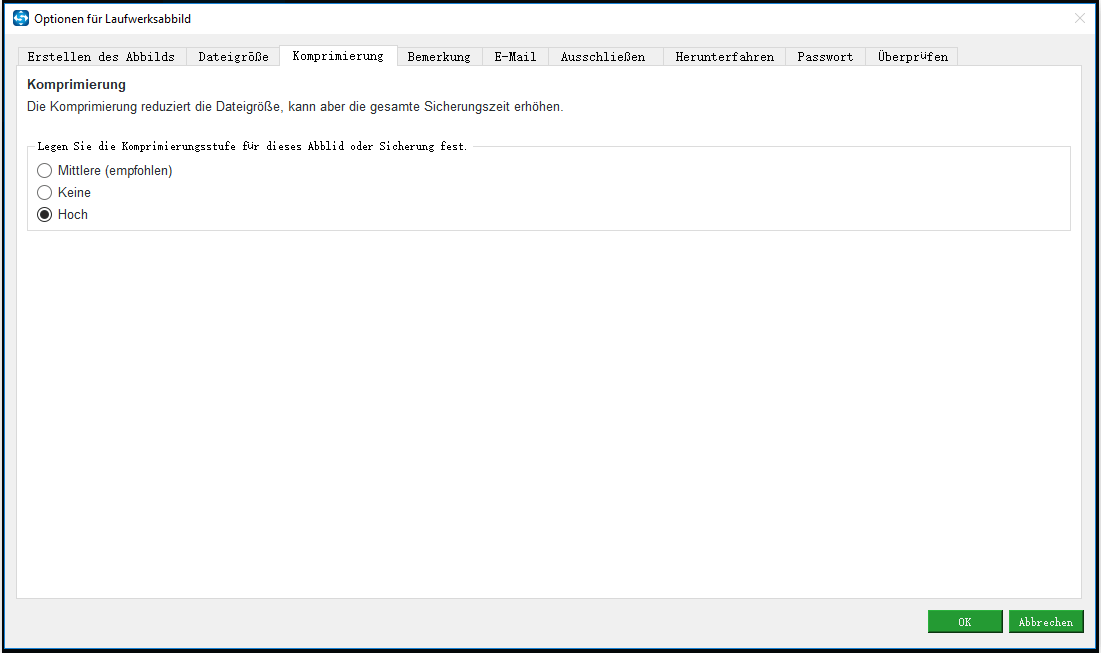This screenshot has width=1101, height=653.
Task: Go to the Bemerkung tab
Action: 439,57
